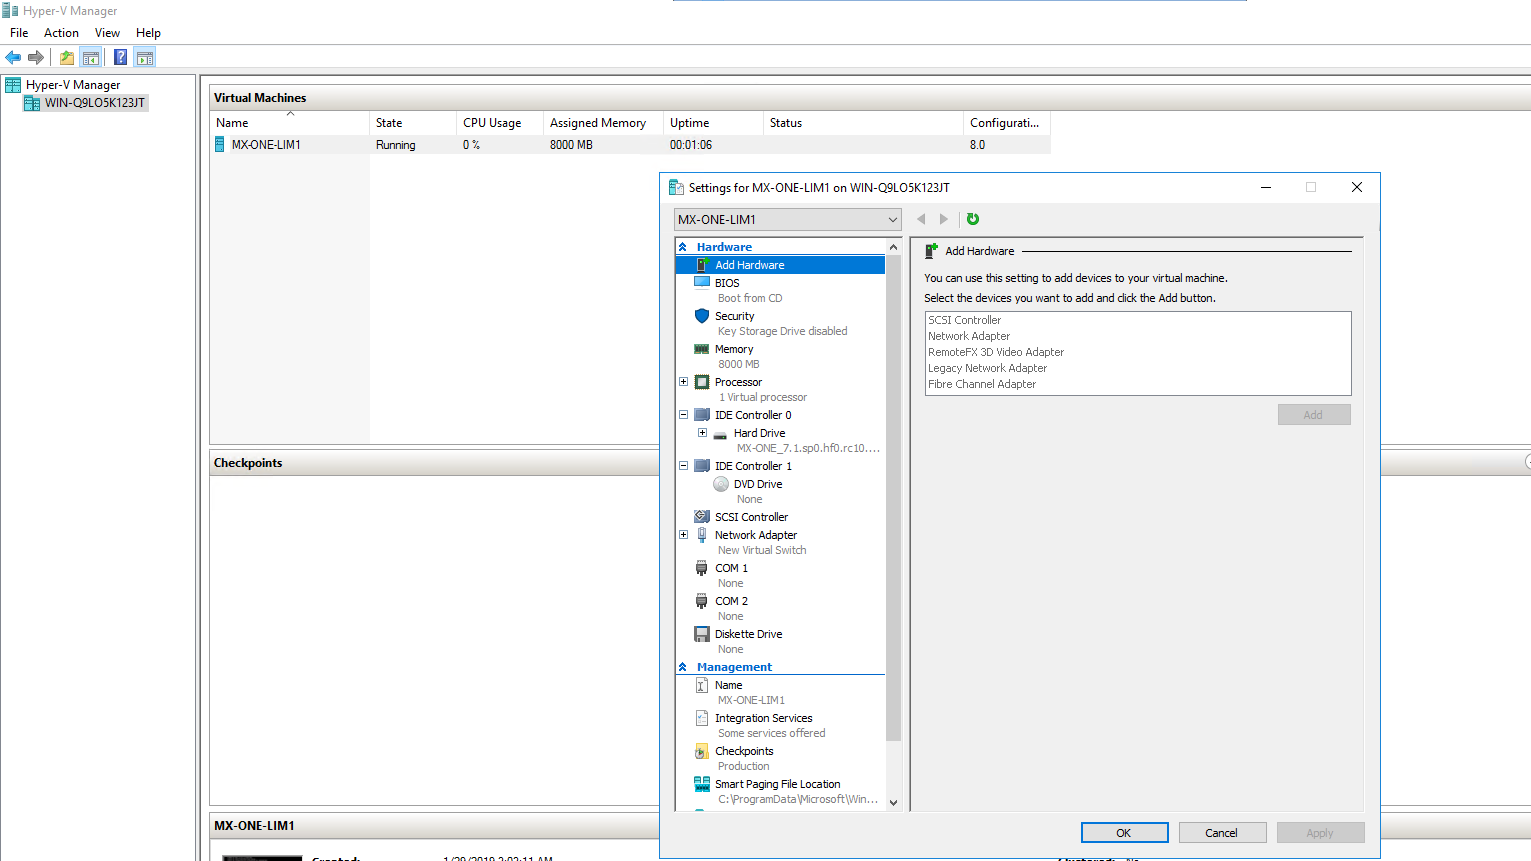1531x861 pixels.
Task: Select the Memory hardware item
Action: 734,349
